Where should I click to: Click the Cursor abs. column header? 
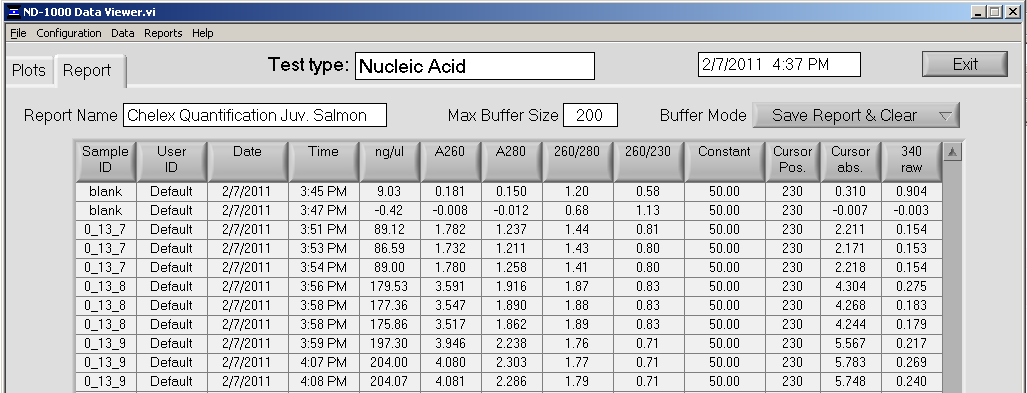pos(851,160)
